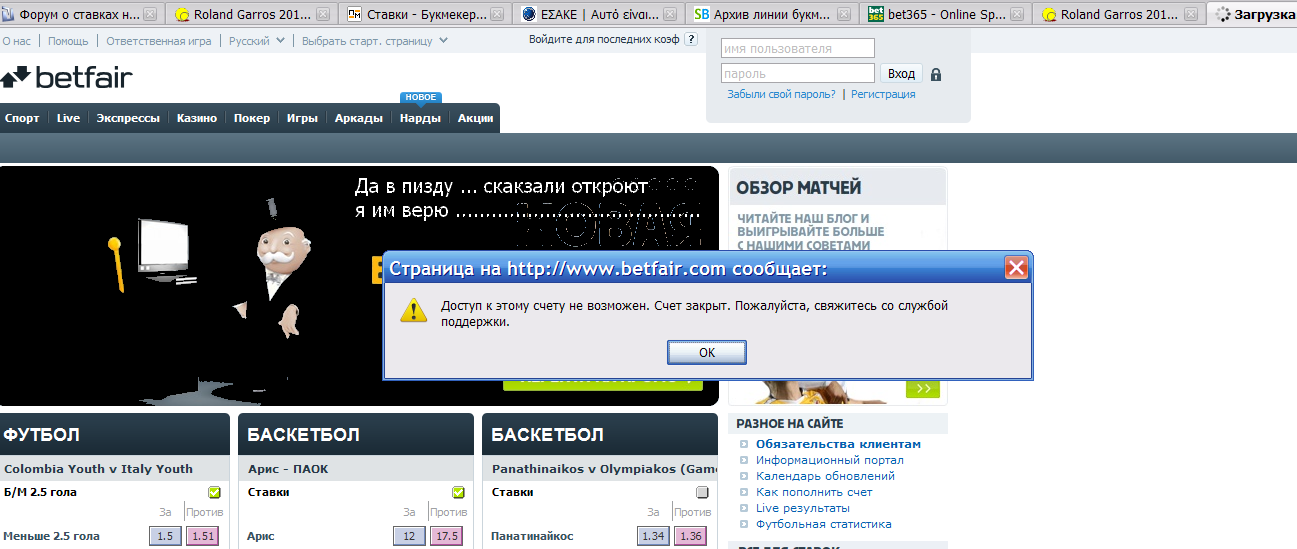Click the question mark help icon
This screenshot has width=1297, height=549.
[x=691, y=40]
